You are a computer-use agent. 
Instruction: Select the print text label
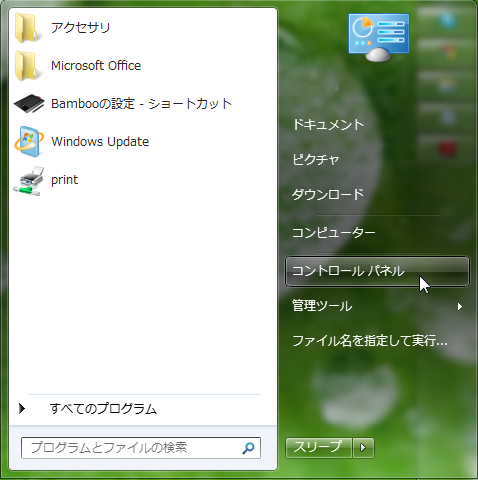(64, 180)
